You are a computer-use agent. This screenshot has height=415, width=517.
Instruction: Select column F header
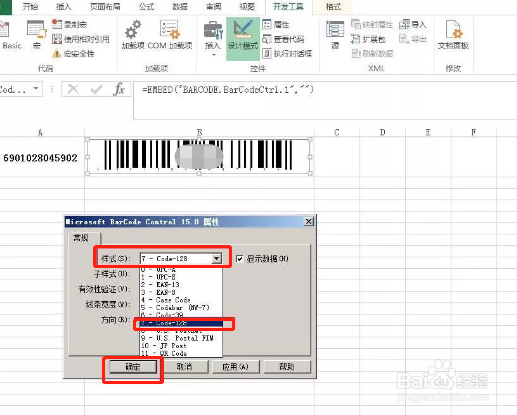[473, 132]
